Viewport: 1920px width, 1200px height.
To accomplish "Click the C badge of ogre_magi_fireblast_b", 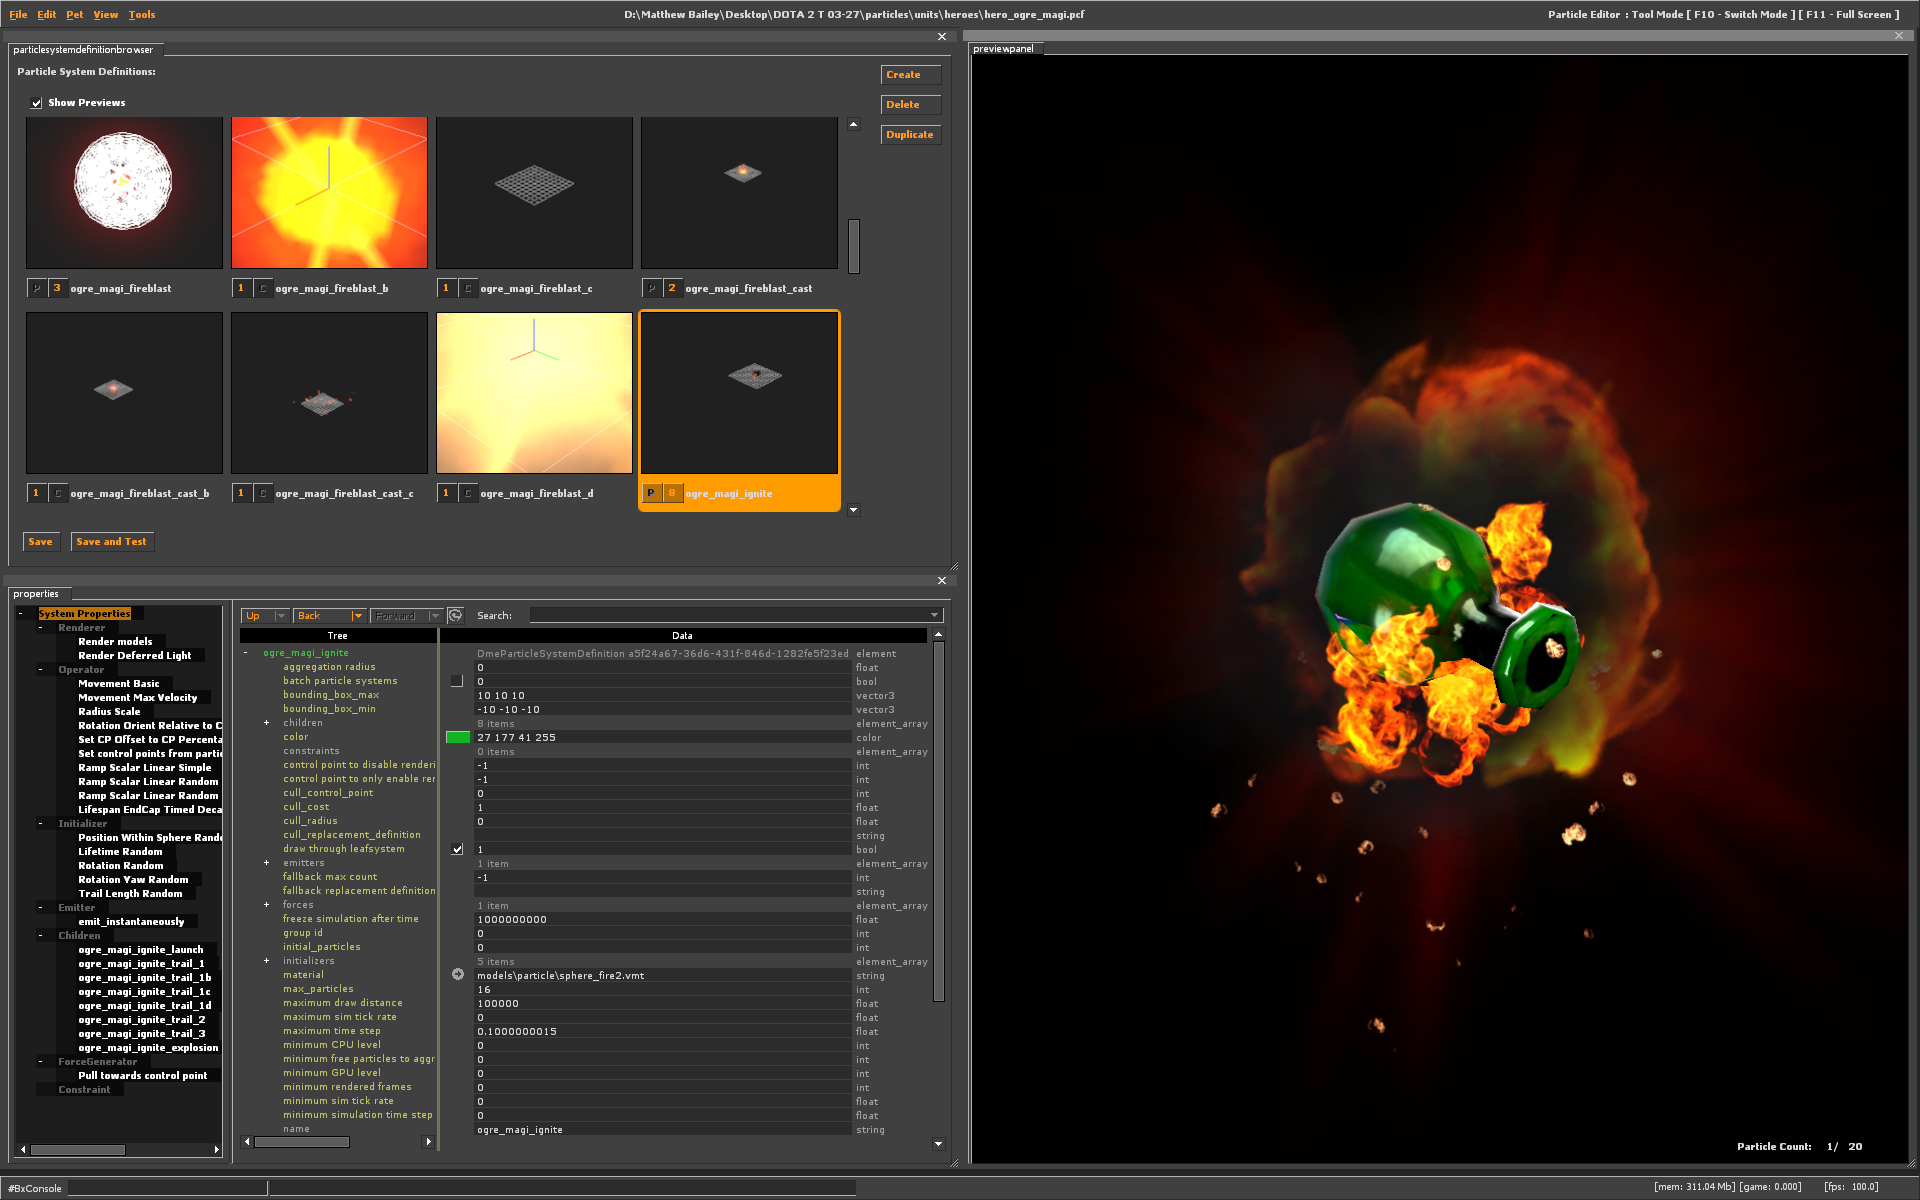I will pos(263,288).
